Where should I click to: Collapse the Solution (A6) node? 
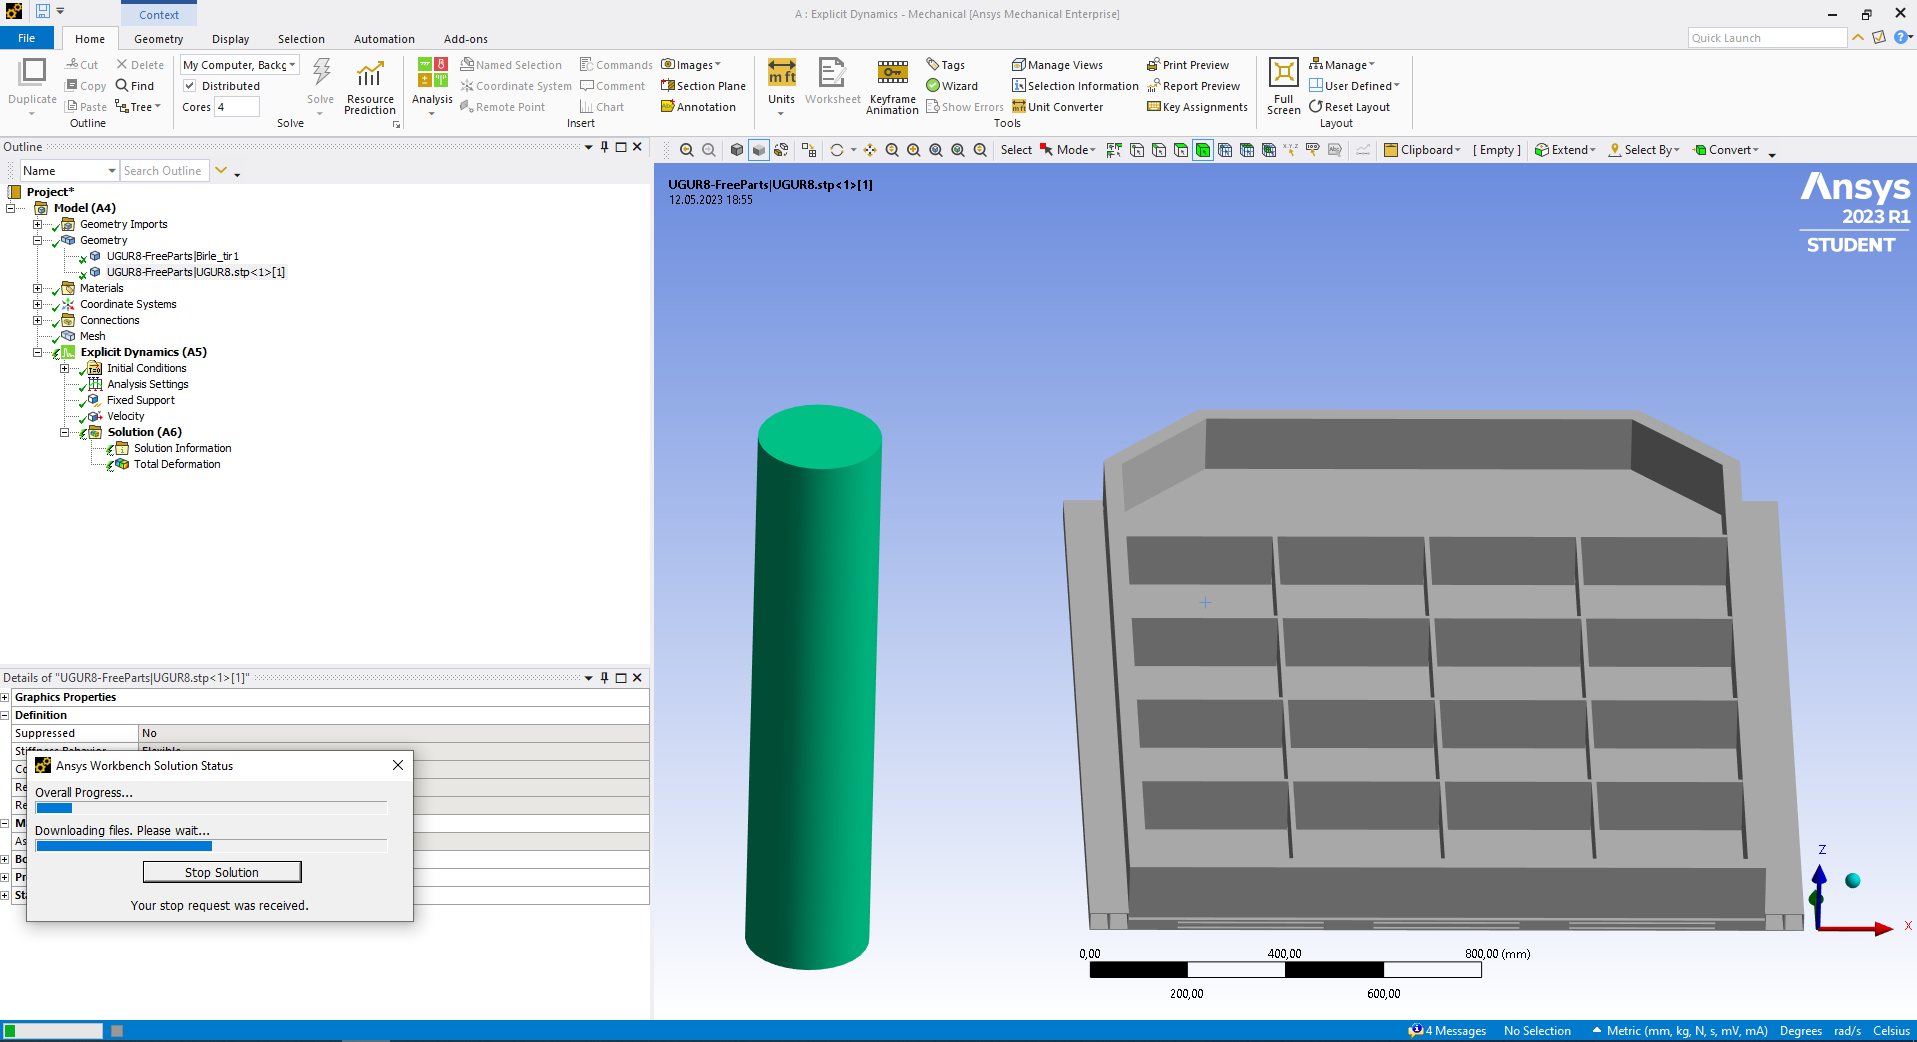(x=65, y=432)
